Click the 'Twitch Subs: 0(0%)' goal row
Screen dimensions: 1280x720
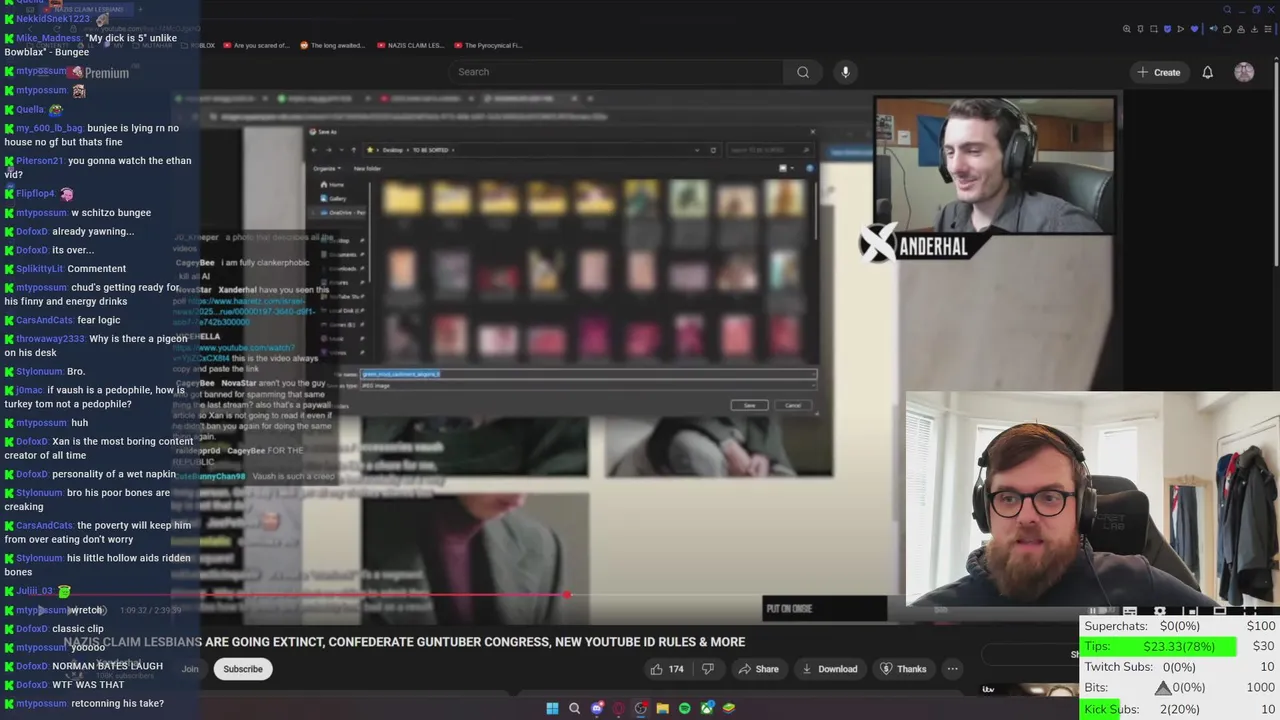(1180, 667)
